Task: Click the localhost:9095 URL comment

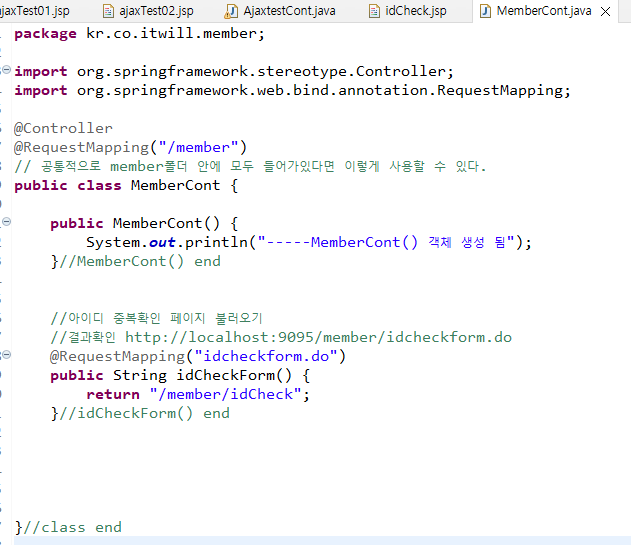Action: (x=318, y=337)
